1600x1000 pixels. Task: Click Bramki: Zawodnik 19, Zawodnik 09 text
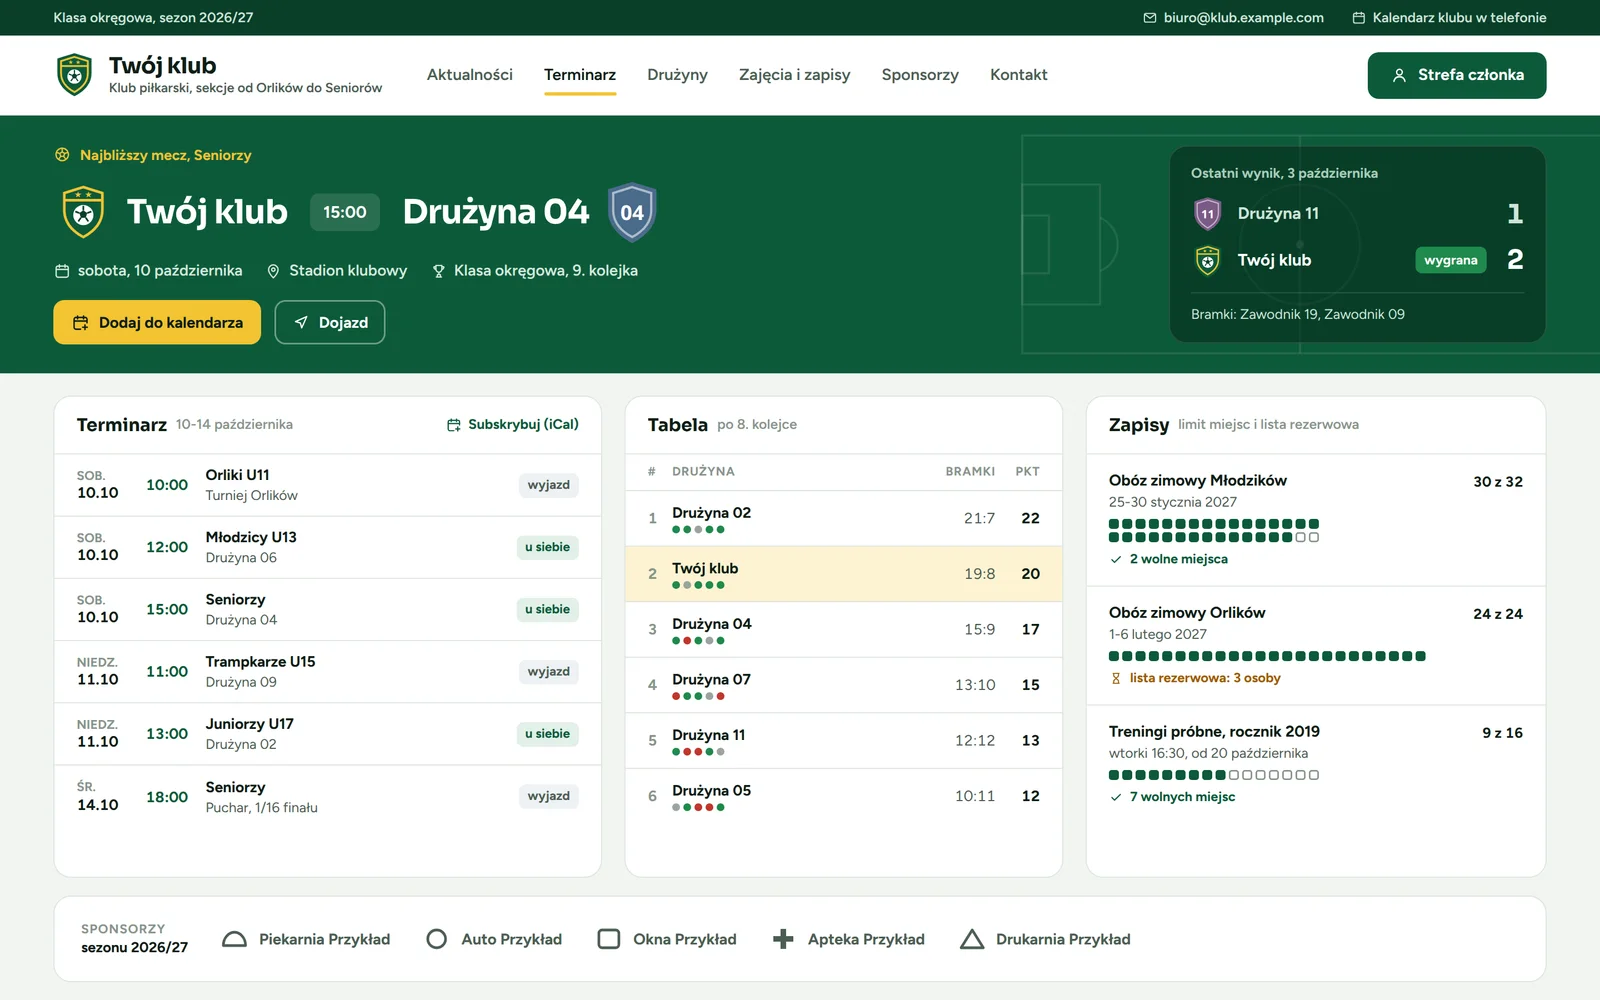(1298, 314)
